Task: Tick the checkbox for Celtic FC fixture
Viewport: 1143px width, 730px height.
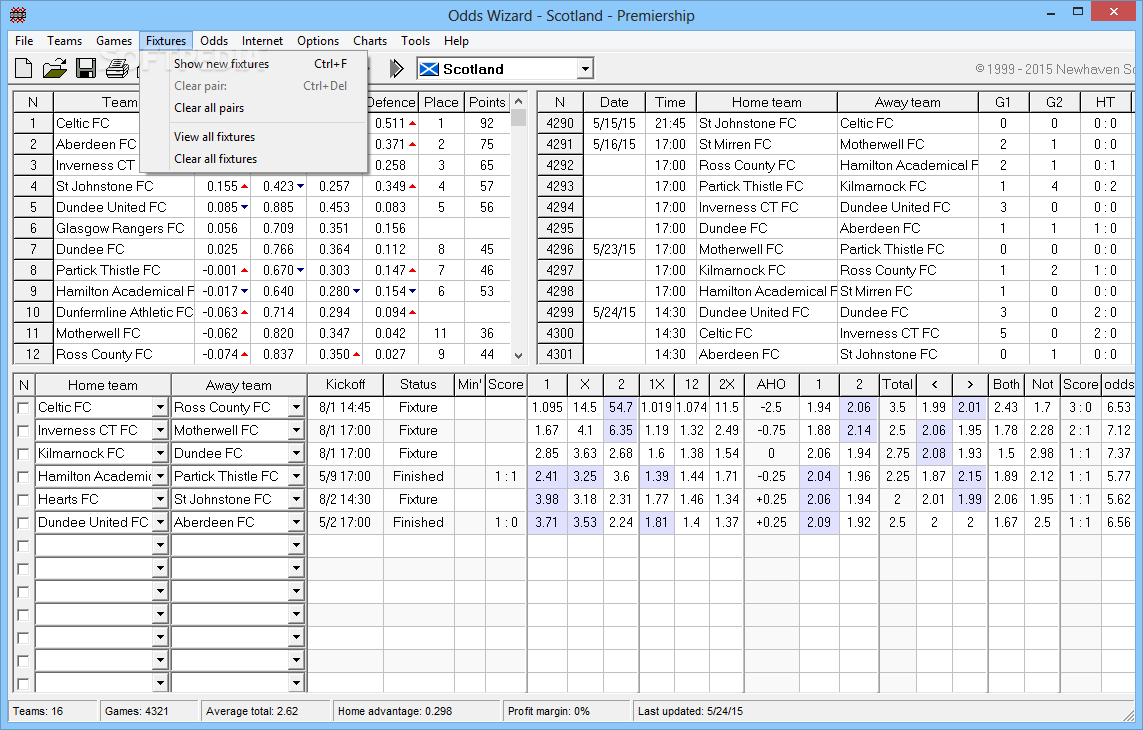Action: (23, 408)
